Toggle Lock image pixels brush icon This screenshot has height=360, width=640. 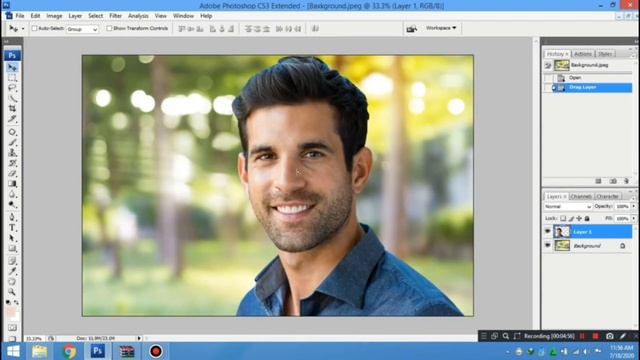pos(571,219)
